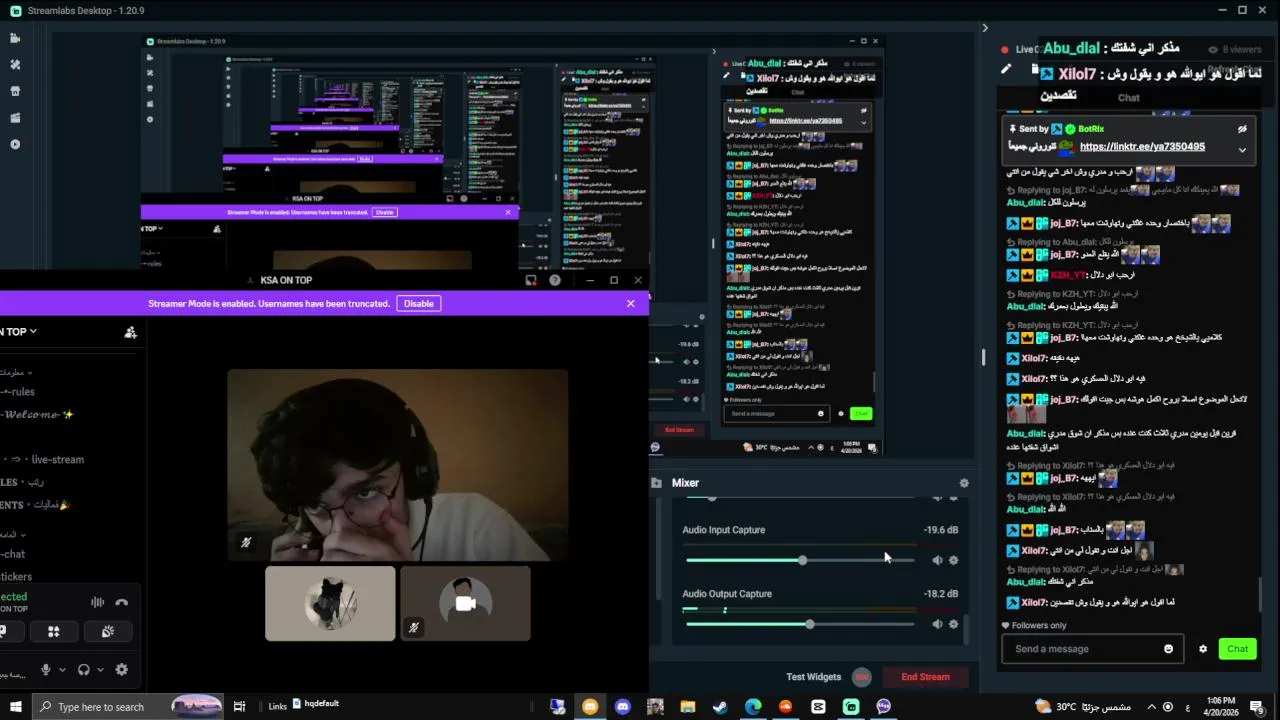Switch to the Chat tab in chat panel
Viewport: 1280px width, 720px height.
[x=1129, y=97]
